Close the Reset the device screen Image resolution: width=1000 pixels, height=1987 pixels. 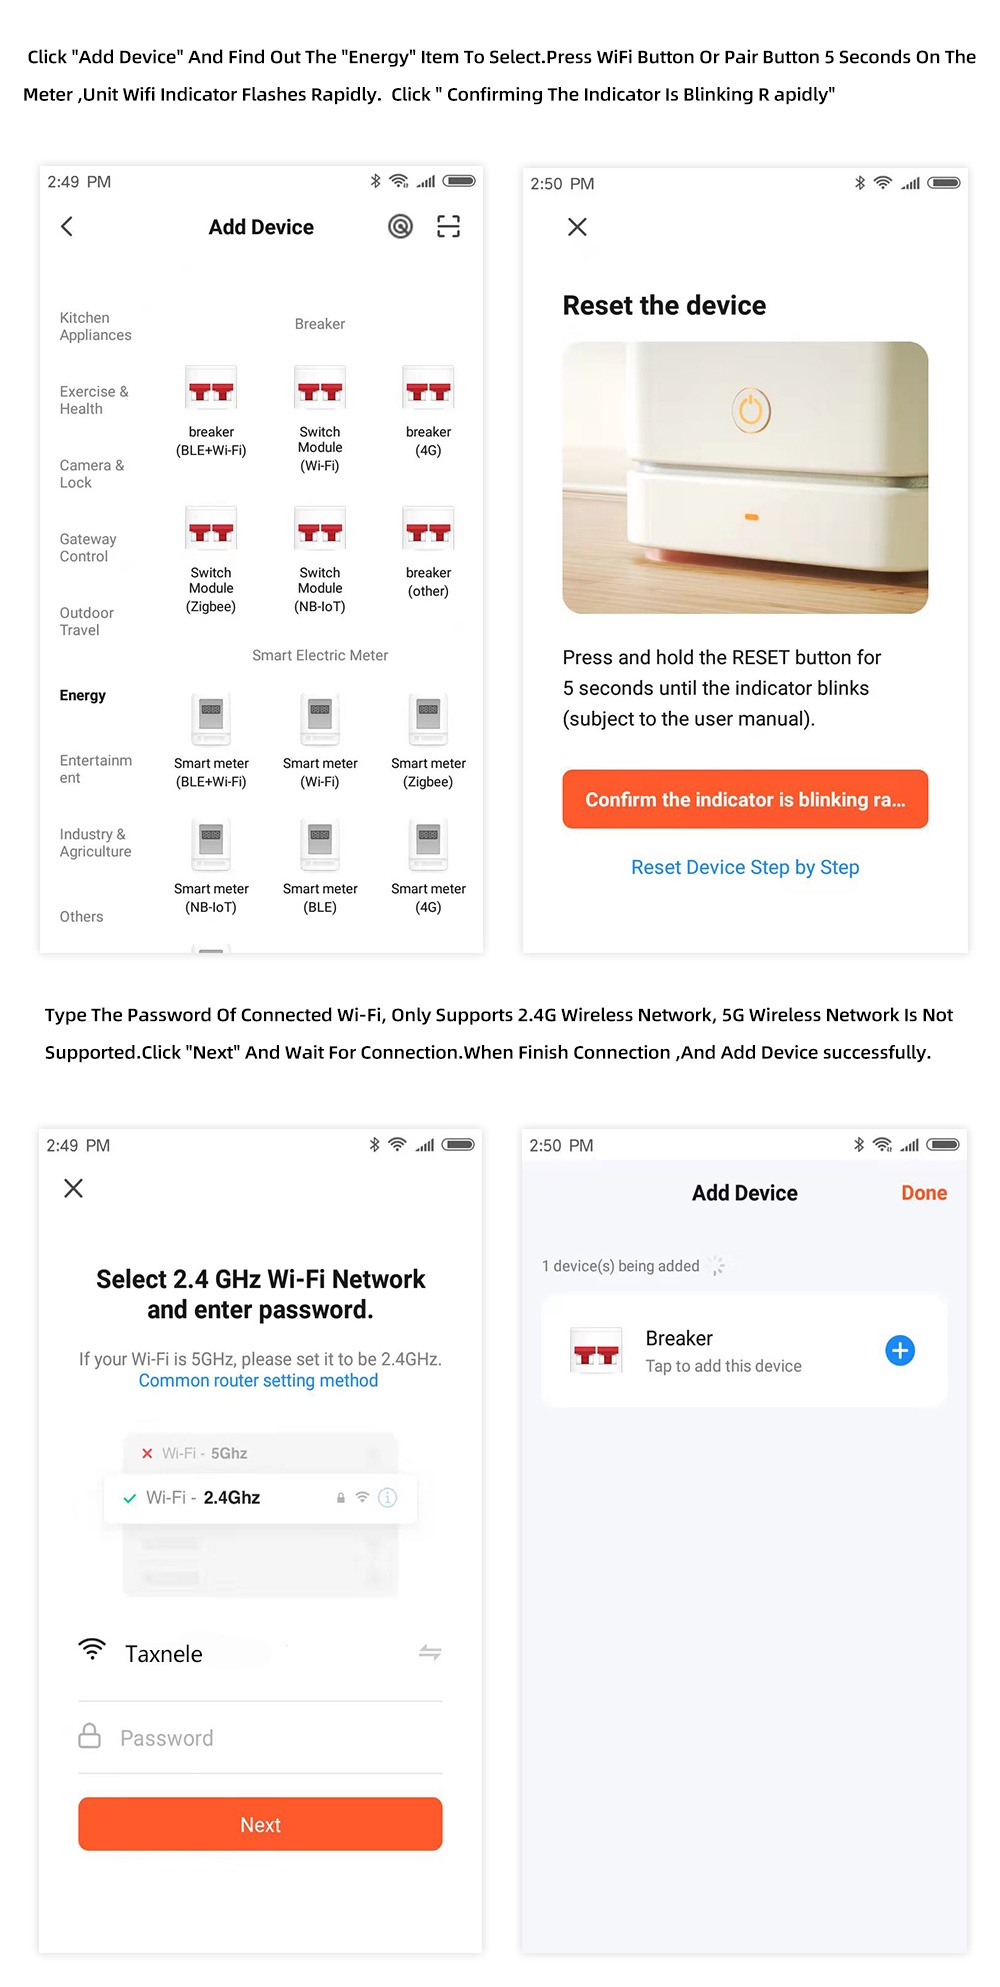pyautogui.click(x=577, y=227)
